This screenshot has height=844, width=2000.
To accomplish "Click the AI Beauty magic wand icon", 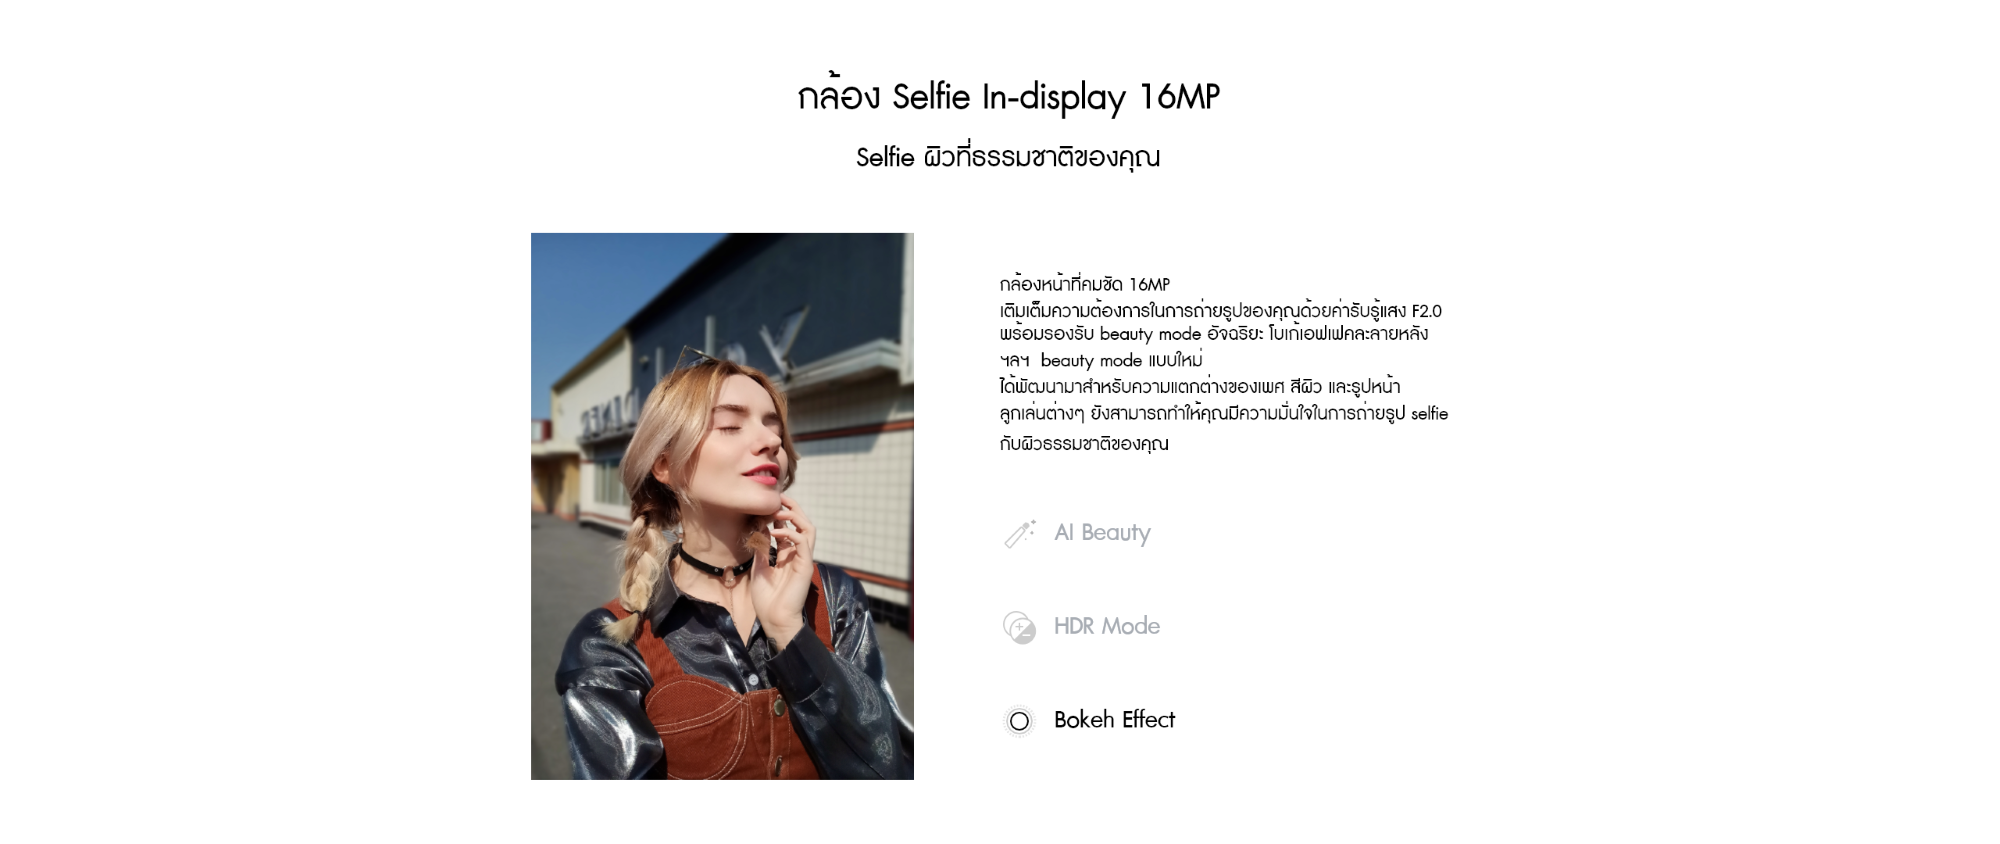I will pyautogui.click(x=1019, y=534).
